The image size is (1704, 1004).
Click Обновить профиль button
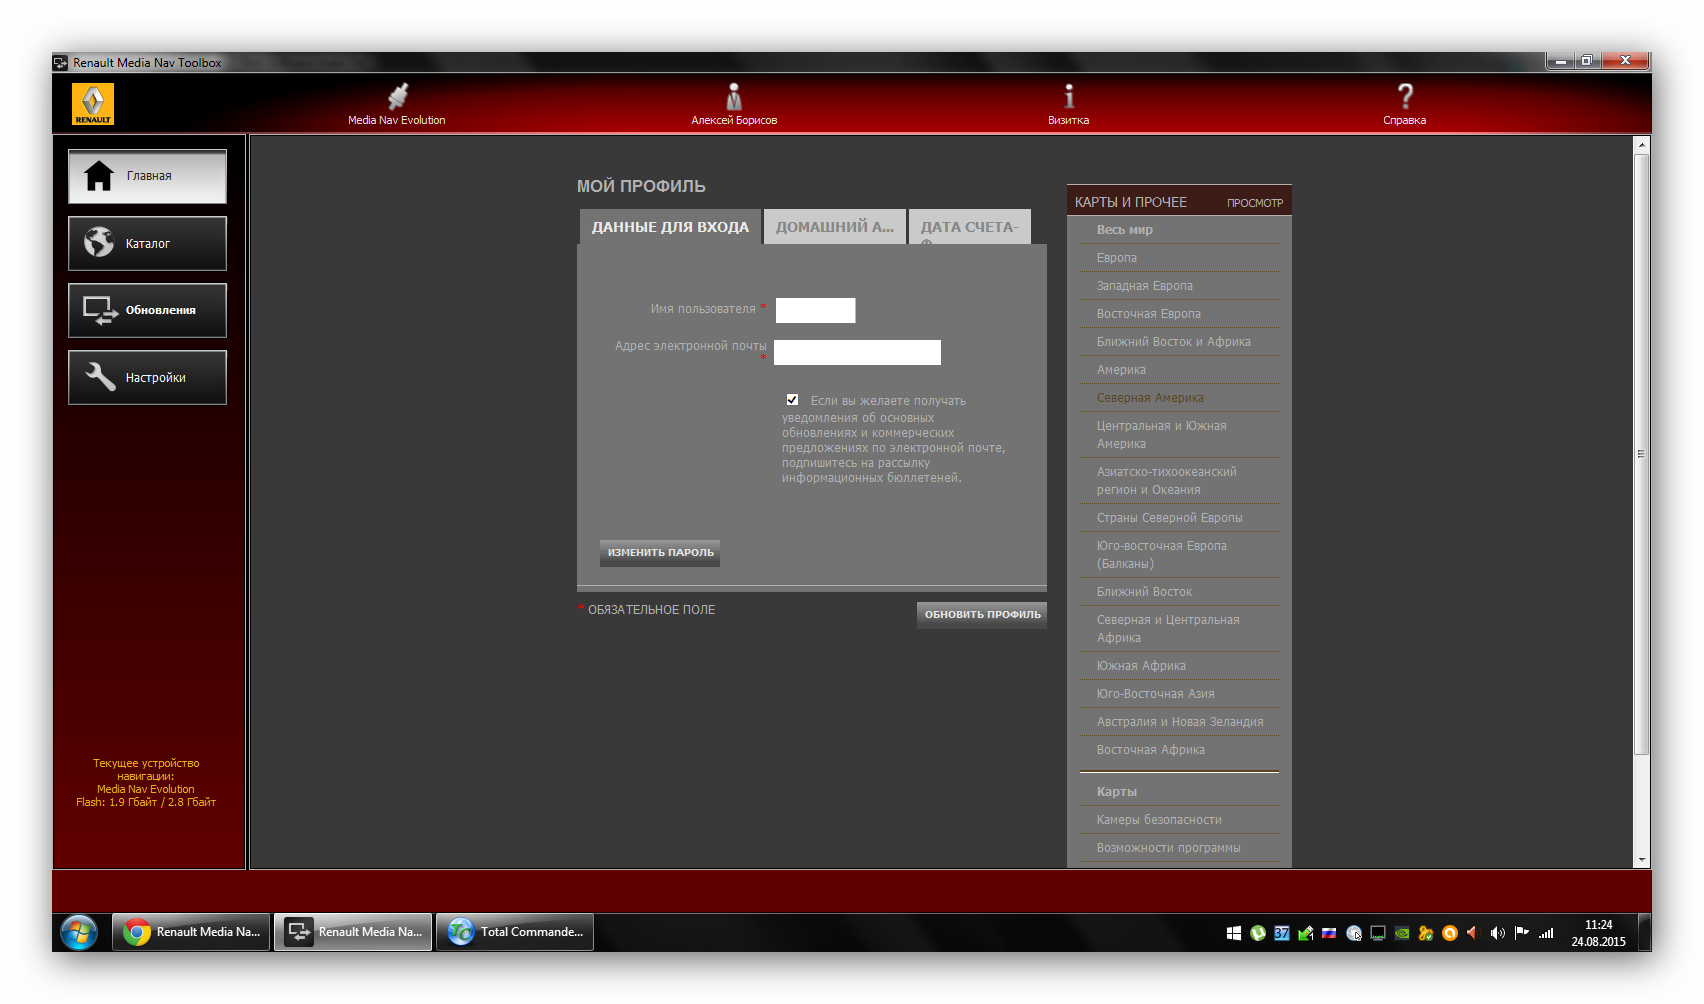pos(981,614)
